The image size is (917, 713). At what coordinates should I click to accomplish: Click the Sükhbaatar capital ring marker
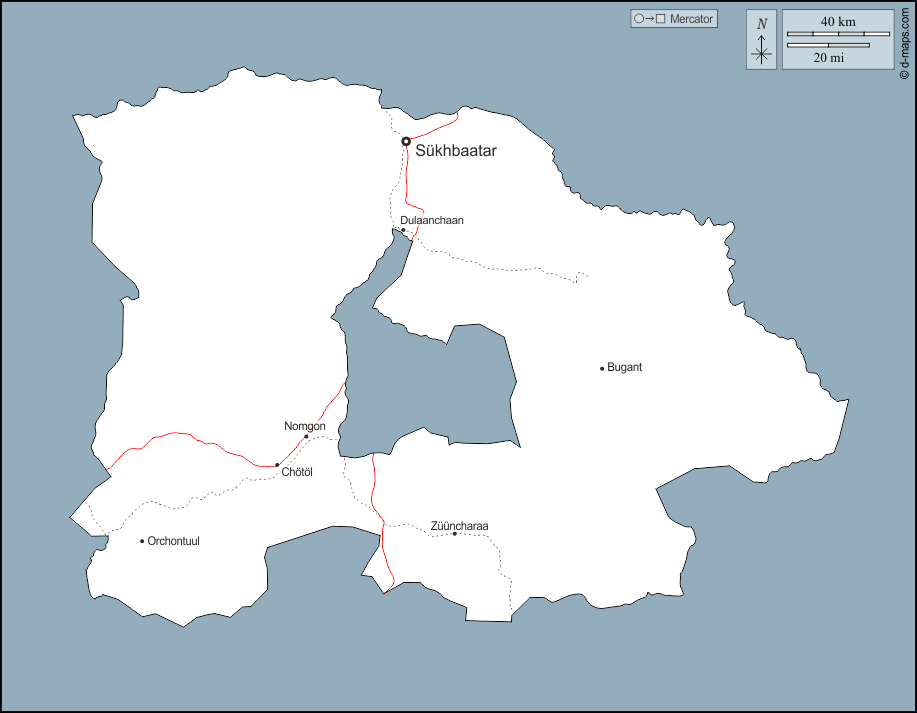406,141
